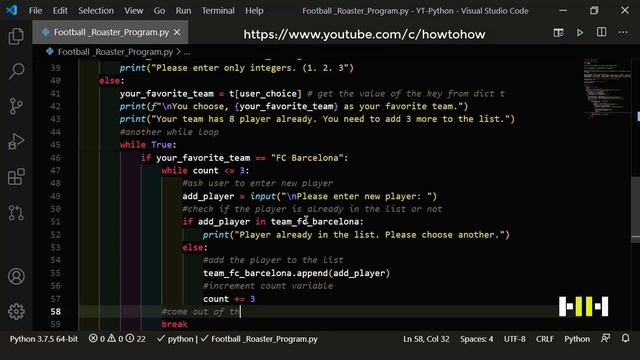Open the Search view in activity bar
Viewport: 640px width, 360px height.
16,71
